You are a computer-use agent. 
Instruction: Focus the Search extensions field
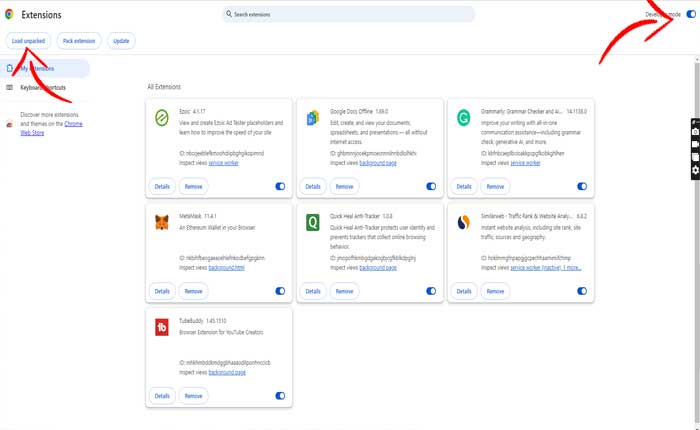[x=349, y=14]
